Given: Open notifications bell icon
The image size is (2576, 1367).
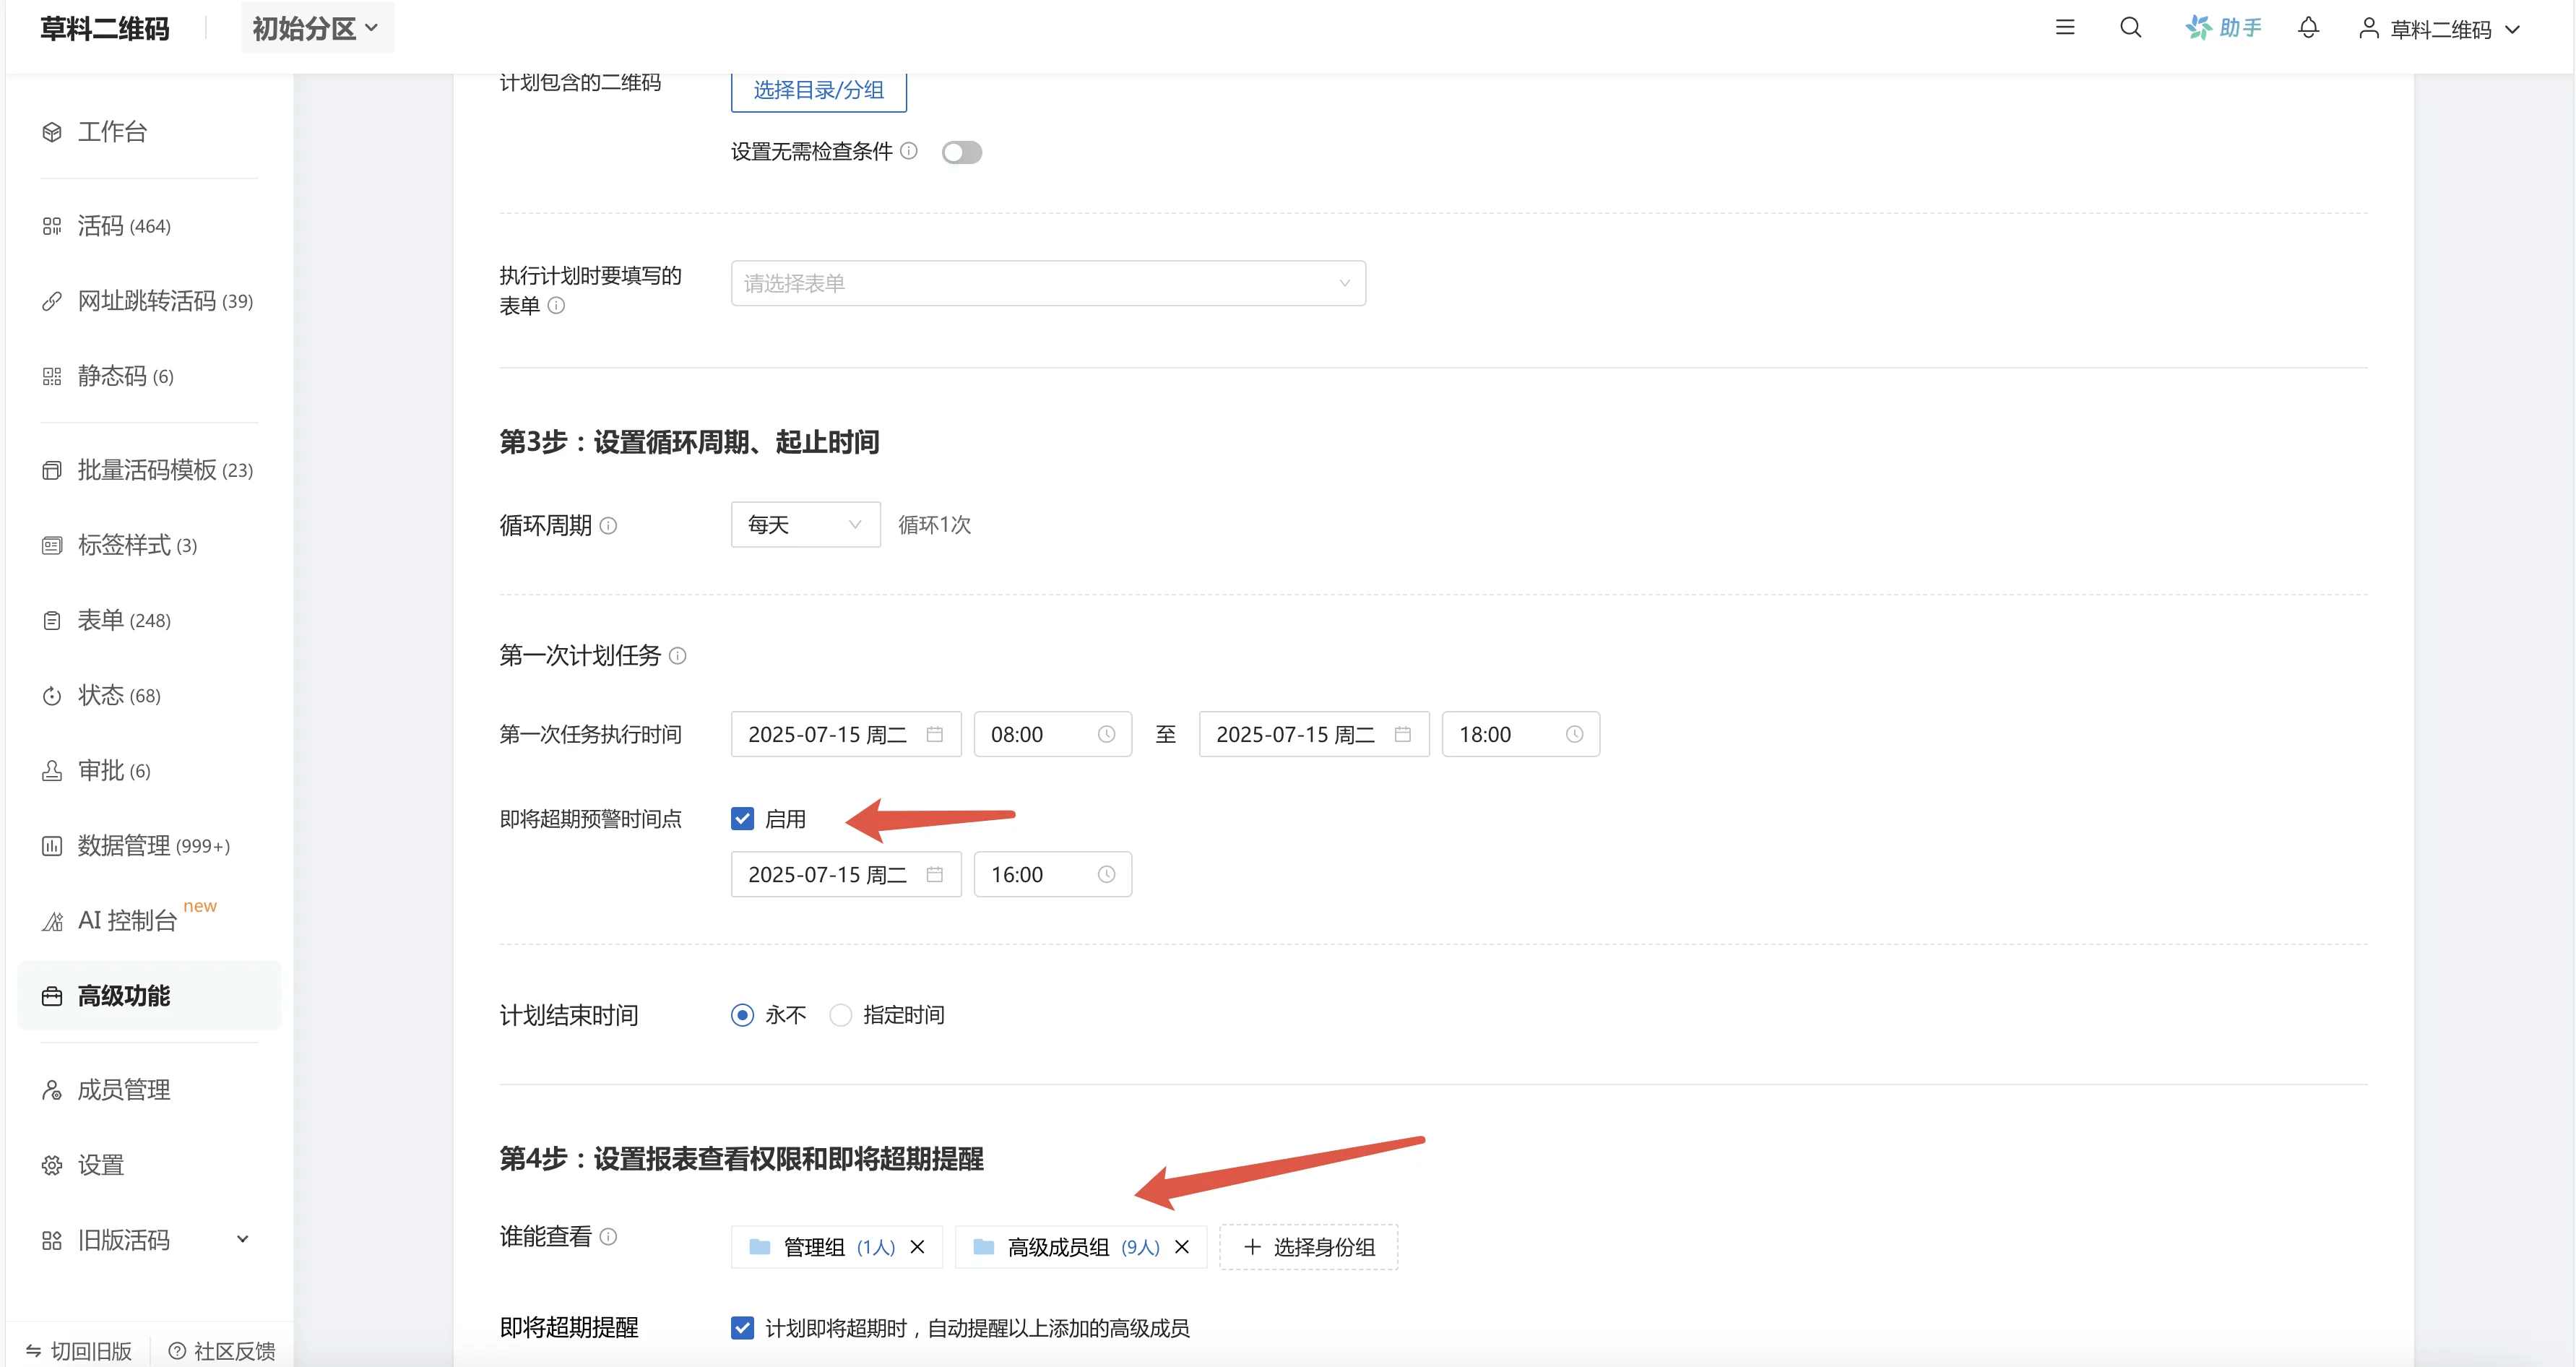Looking at the screenshot, I should pyautogui.click(x=2308, y=28).
